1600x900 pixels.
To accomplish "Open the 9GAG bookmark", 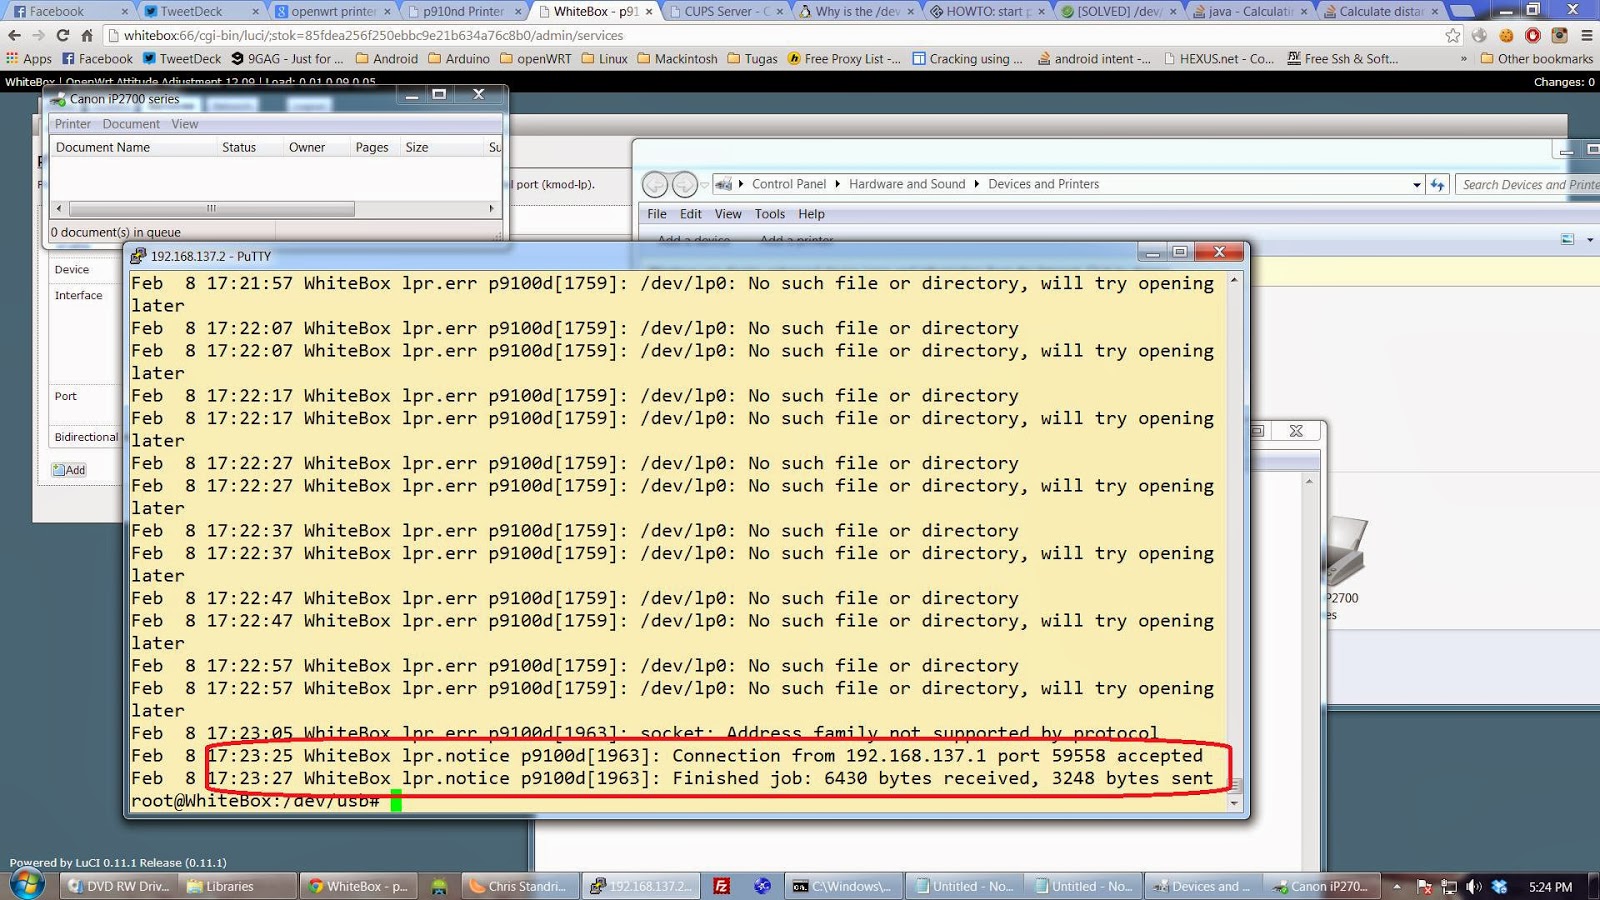I will pyautogui.click(x=287, y=59).
